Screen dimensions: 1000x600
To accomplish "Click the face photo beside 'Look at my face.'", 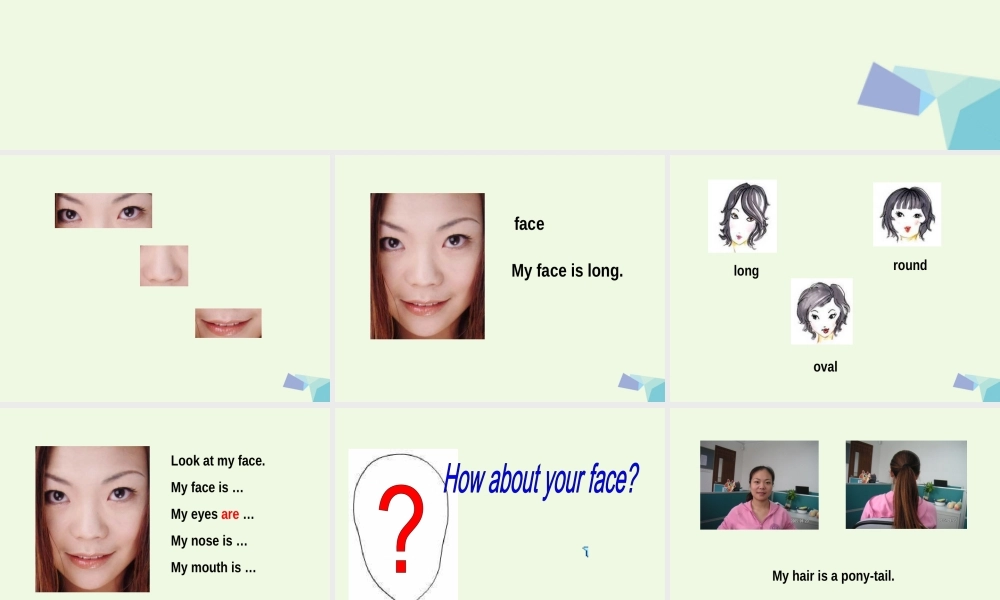I will (x=92, y=519).
